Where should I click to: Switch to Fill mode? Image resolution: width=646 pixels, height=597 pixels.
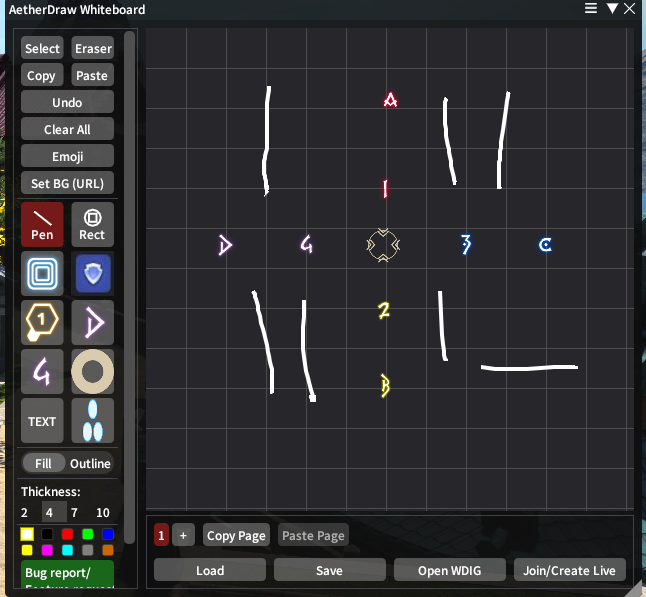tap(43, 464)
